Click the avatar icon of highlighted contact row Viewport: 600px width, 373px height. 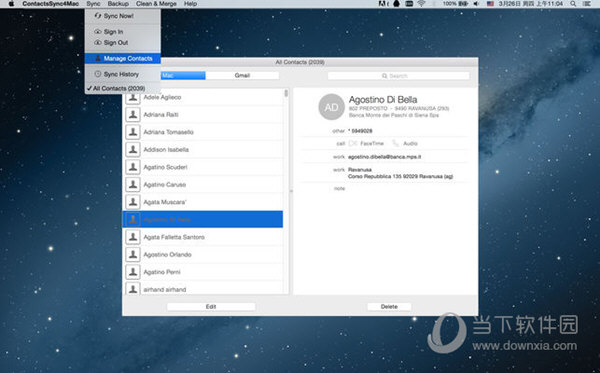[x=133, y=220]
